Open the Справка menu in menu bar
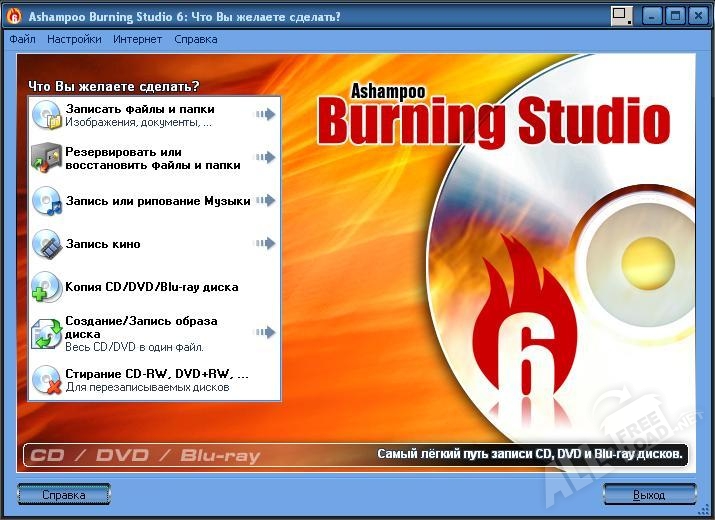 (195, 40)
